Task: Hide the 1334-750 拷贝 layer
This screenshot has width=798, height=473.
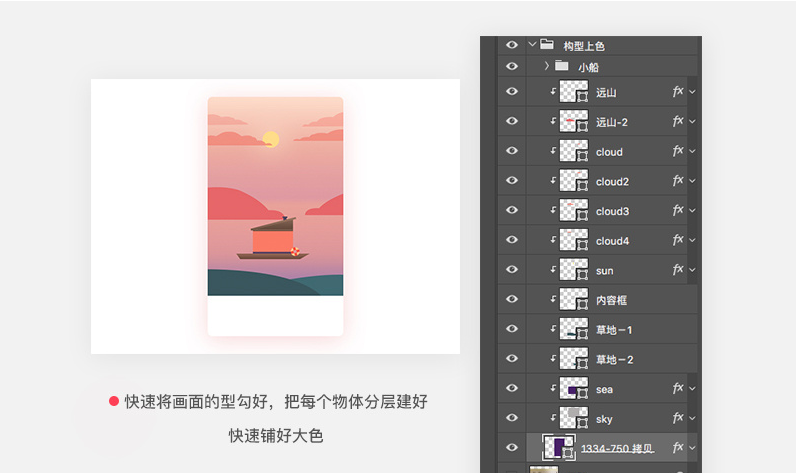Action: (x=511, y=448)
